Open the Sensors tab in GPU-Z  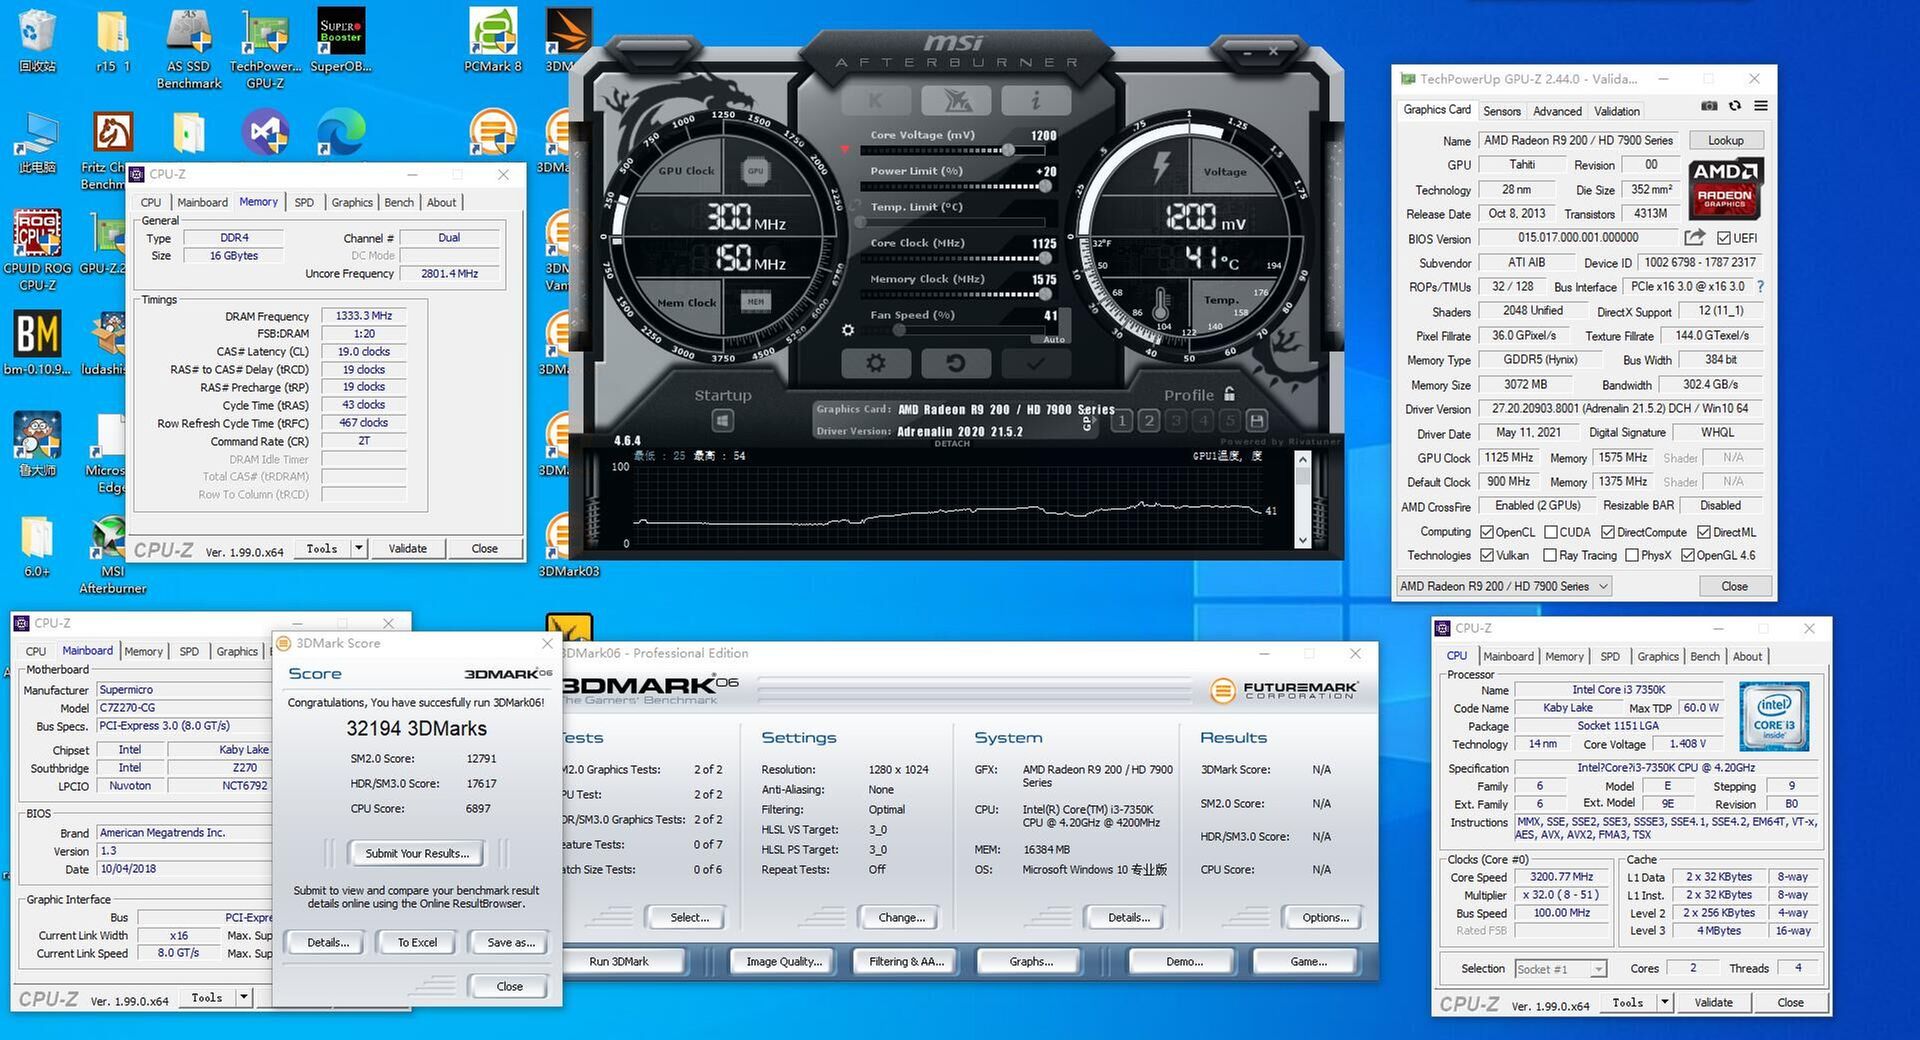1502,111
